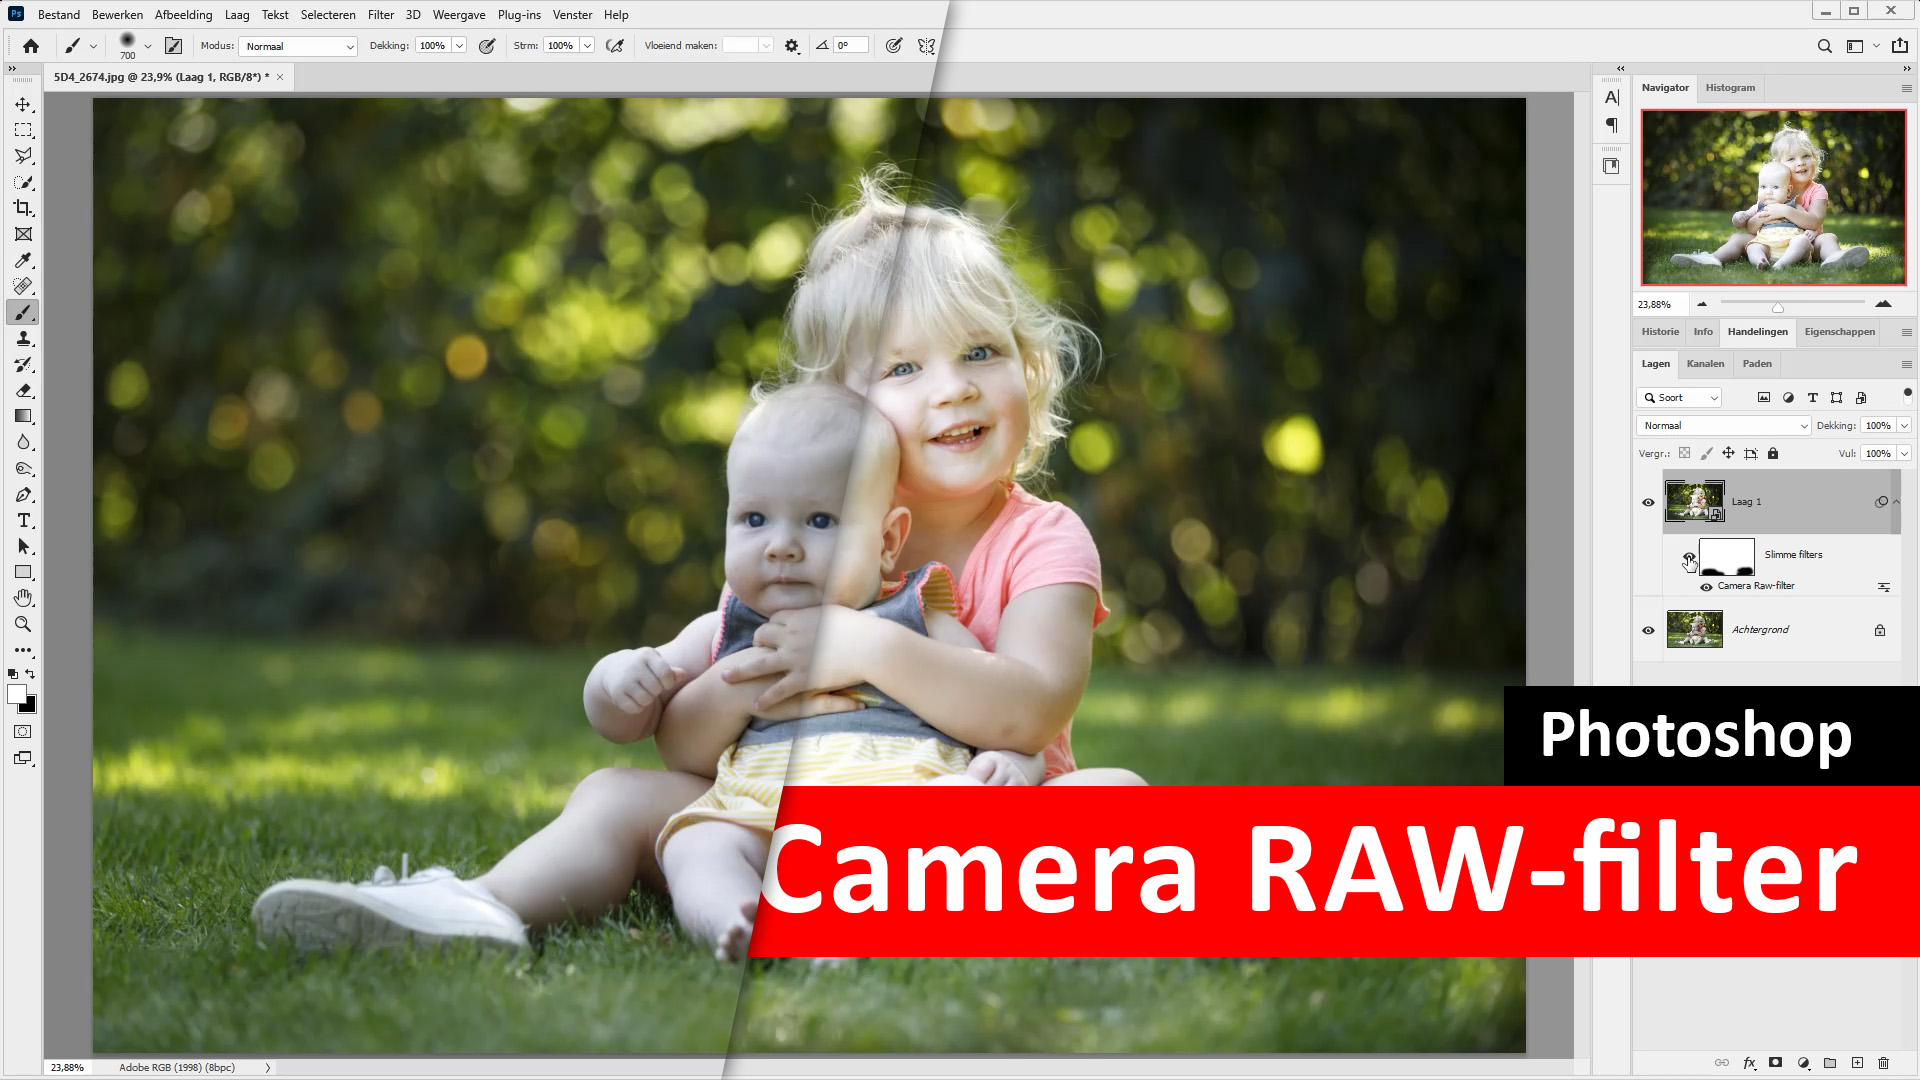Select the Clone Stamp tool
Image resolution: width=1920 pixels, height=1080 pixels.
(23, 339)
